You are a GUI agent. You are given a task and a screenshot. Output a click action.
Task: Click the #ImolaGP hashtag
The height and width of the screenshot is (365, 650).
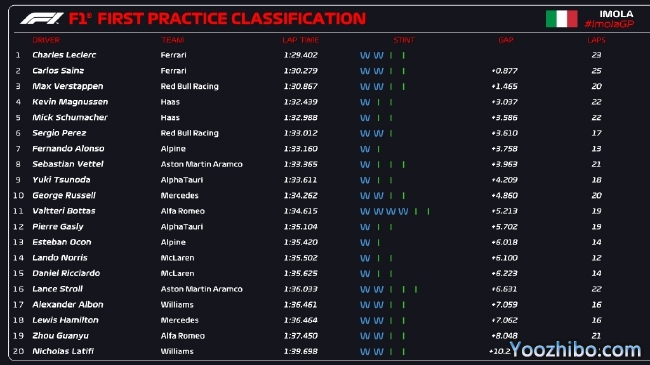[609, 24]
